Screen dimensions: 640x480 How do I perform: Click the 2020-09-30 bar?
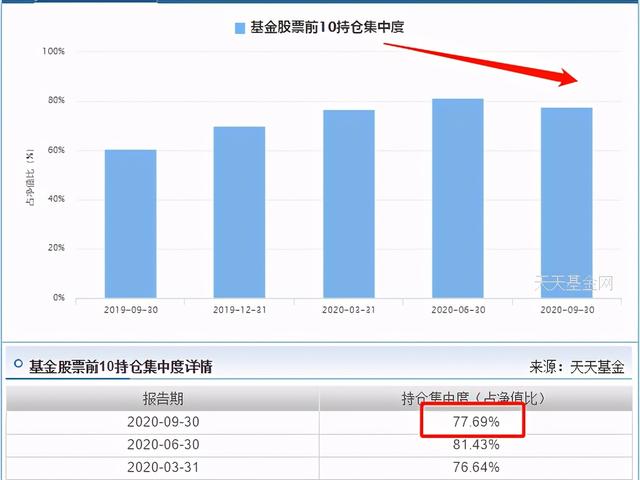tap(566, 202)
